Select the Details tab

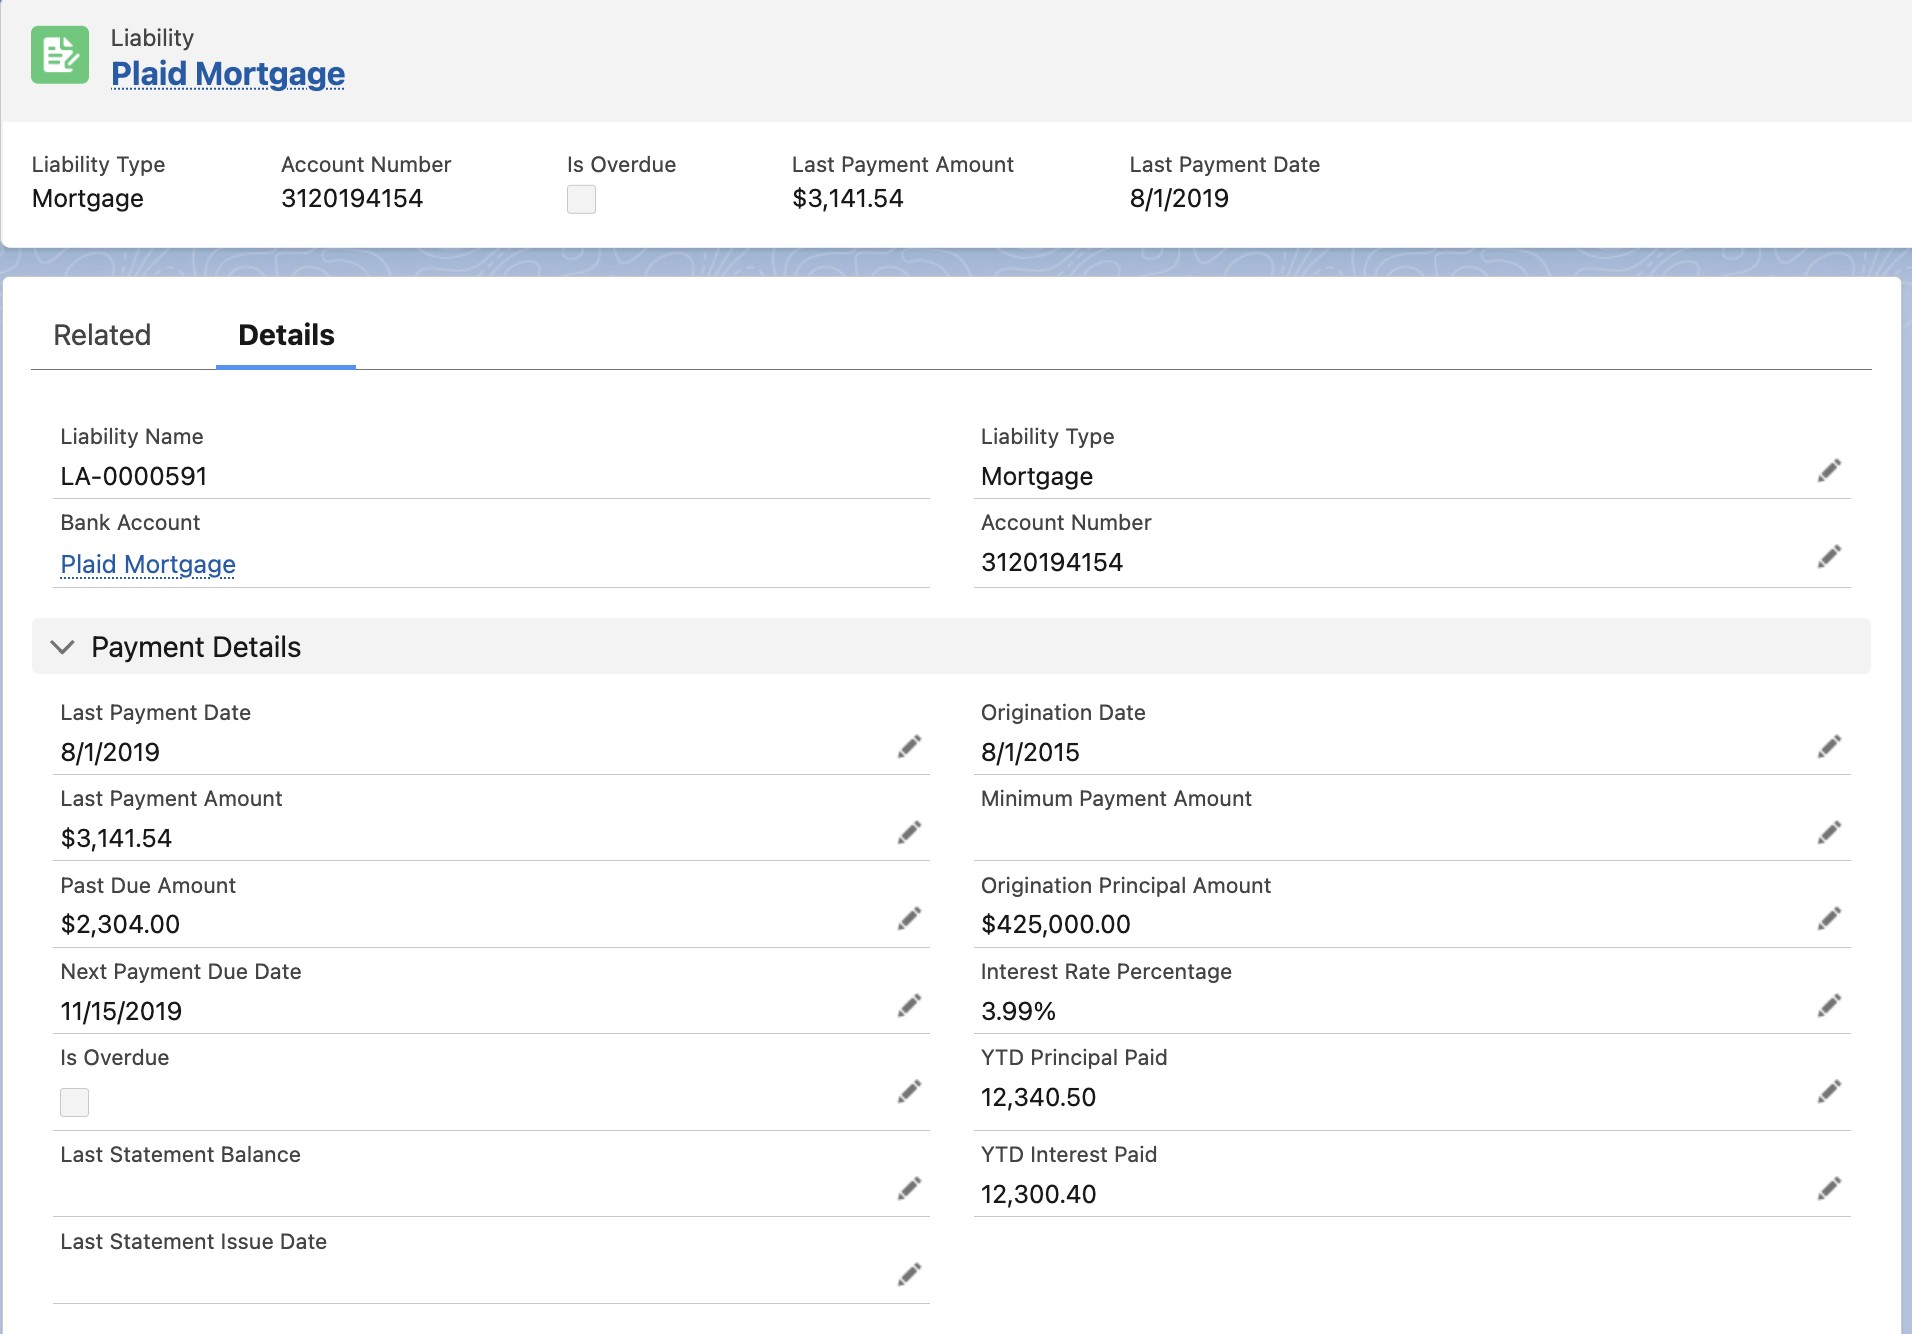point(286,335)
